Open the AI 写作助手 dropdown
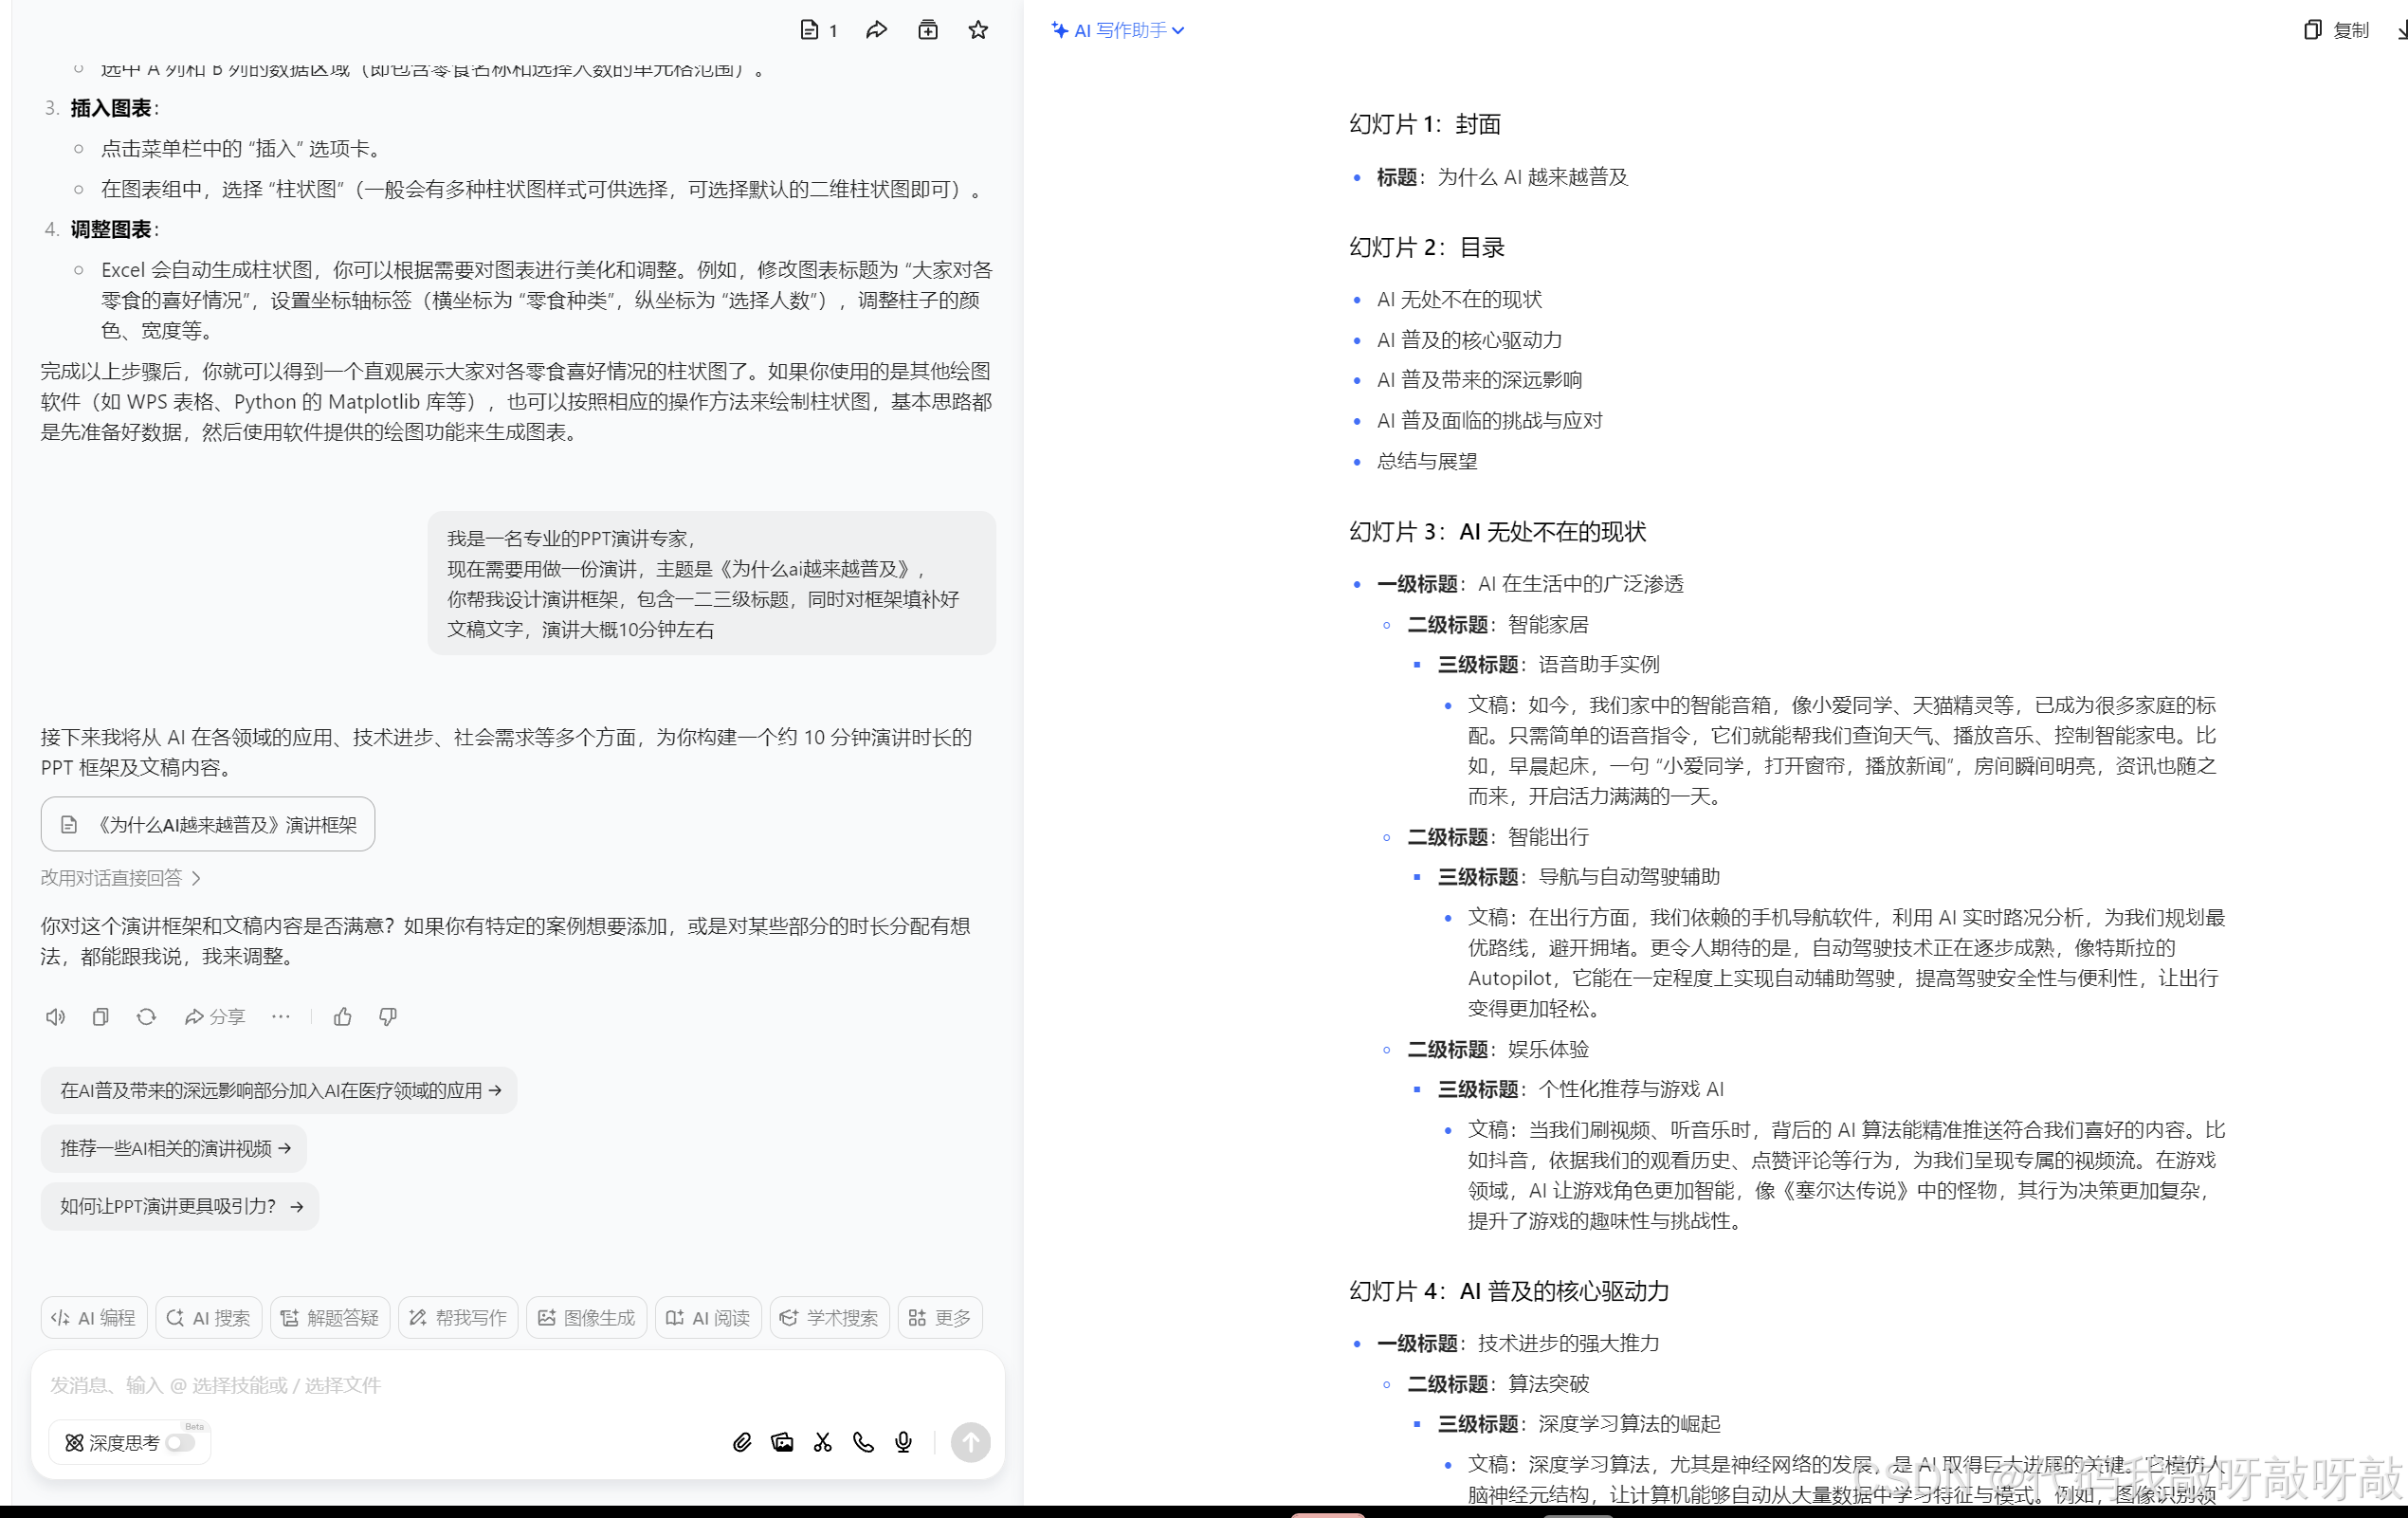The width and height of the screenshot is (2408, 1518). click(1118, 30)
